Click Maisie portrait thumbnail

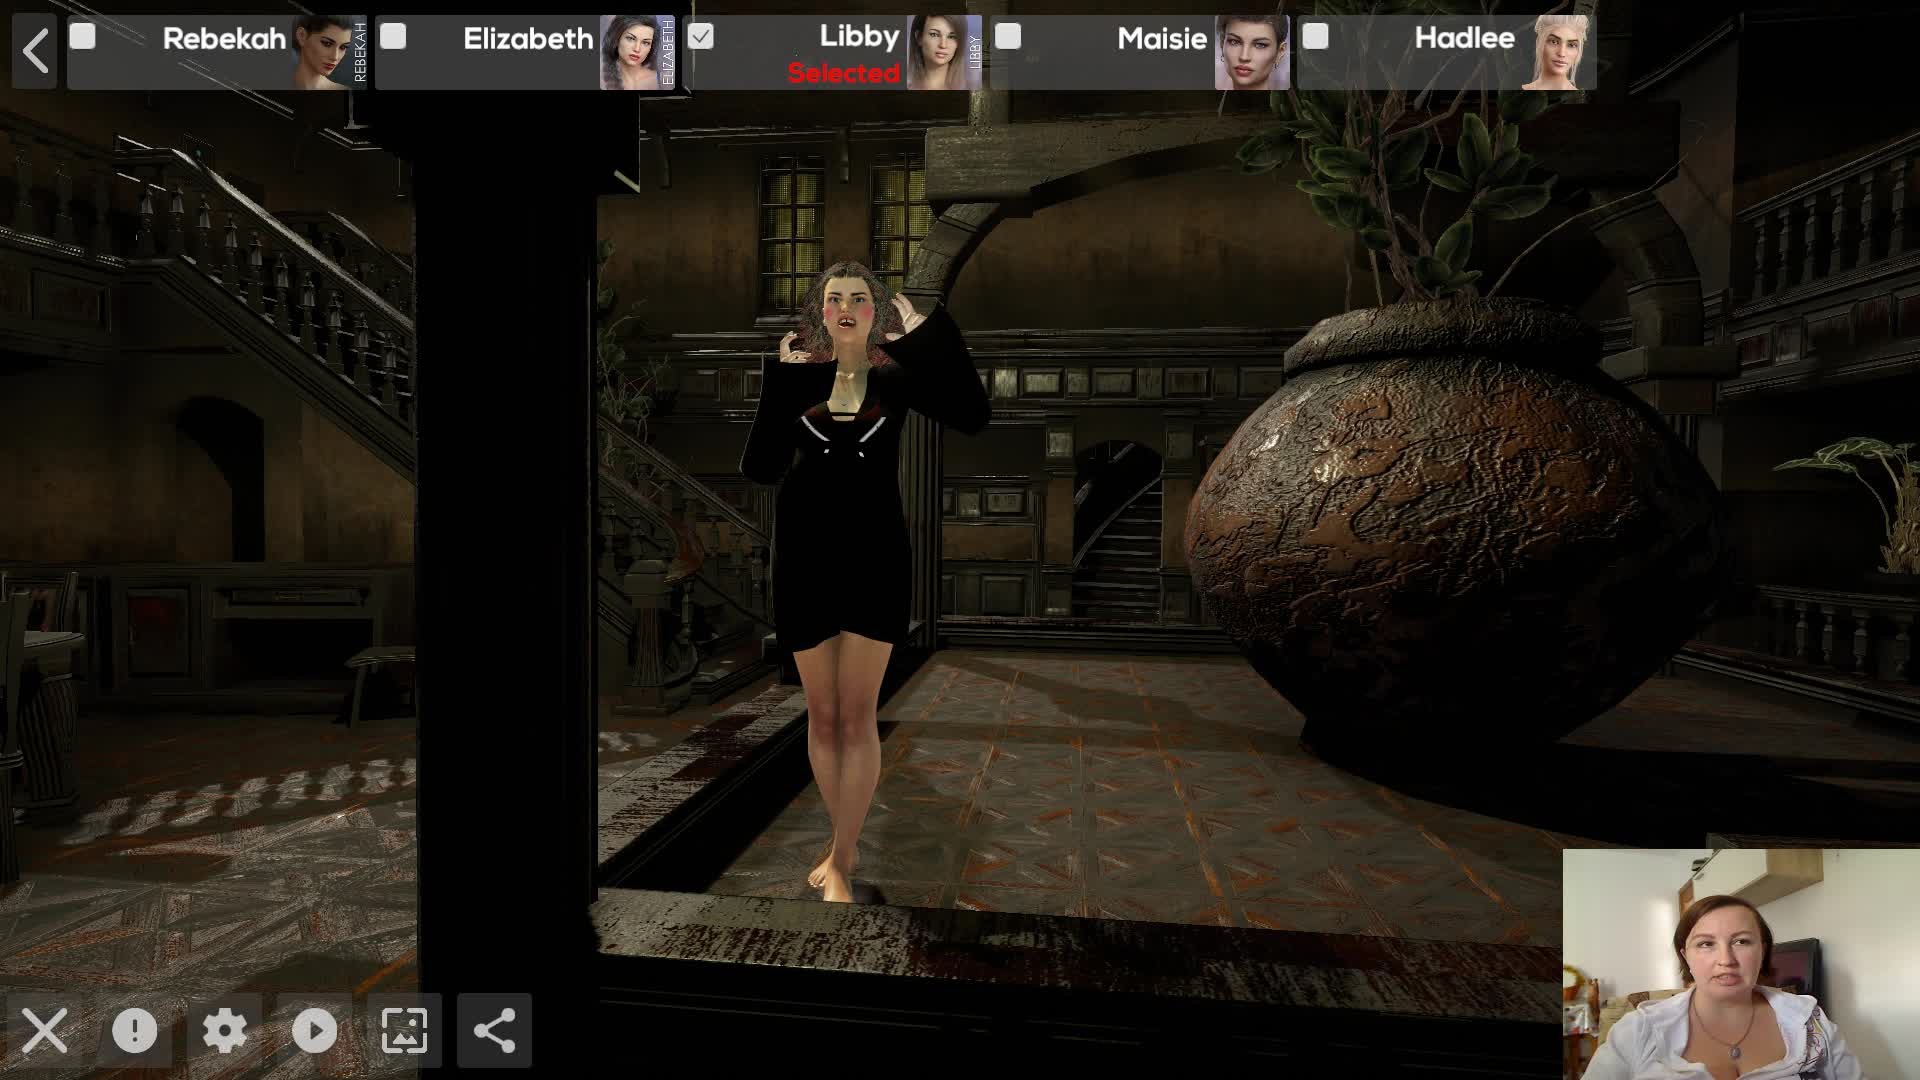click(1250, 52)
